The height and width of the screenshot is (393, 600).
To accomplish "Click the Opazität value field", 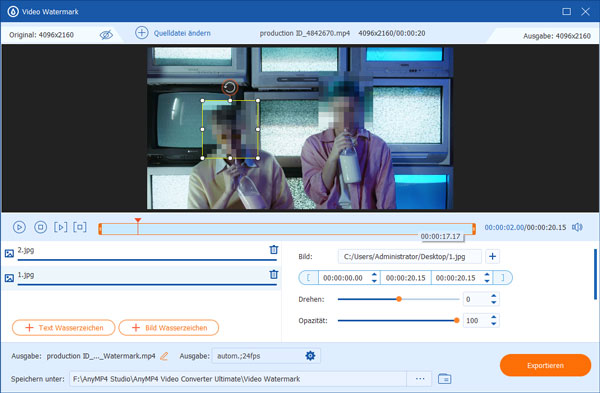I will click(x=476, y=321).
